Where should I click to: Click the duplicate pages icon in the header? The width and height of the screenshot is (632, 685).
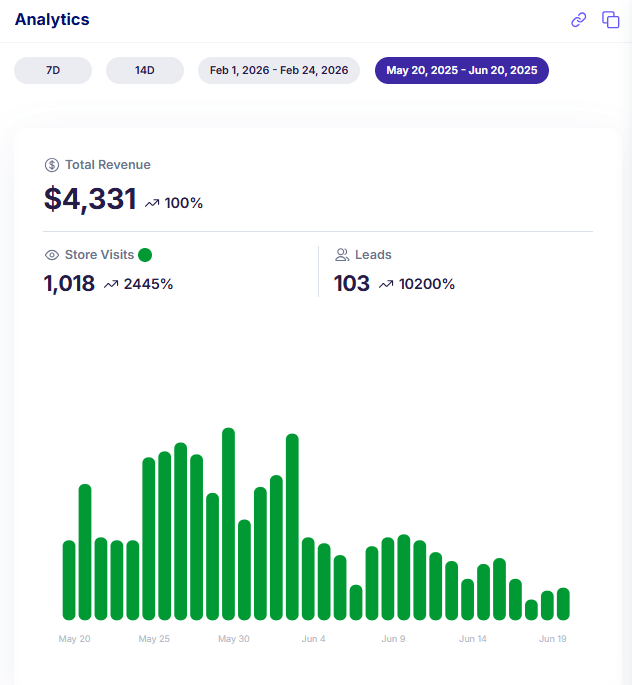tap(611, 20)
